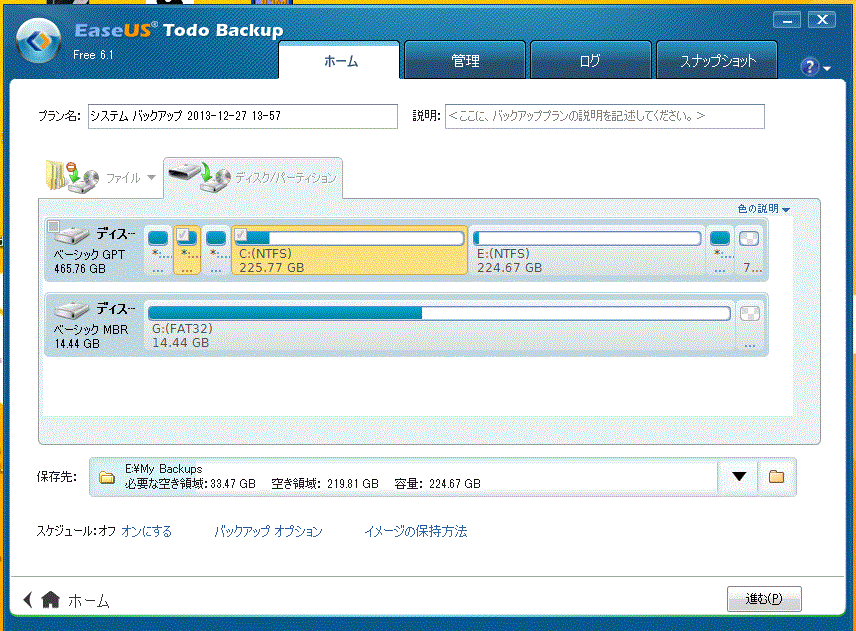Click the 224.67 GB size under E:(NTFS)

(x=509, y=267)
